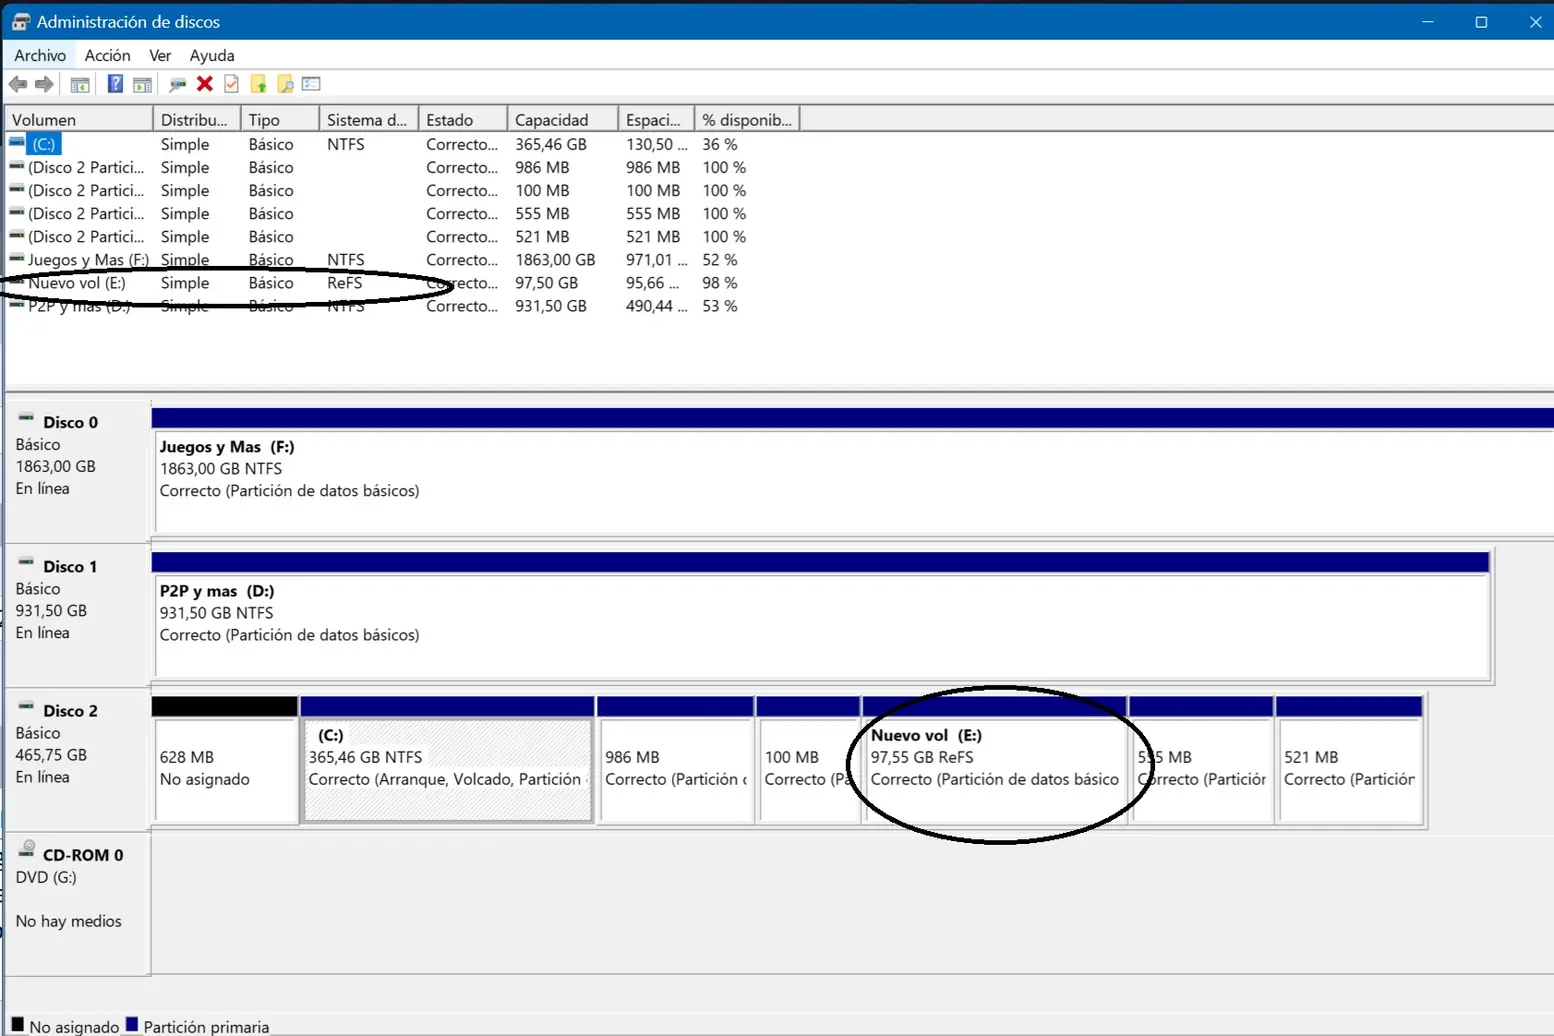1554x1036 pixels.
Task: Select the 986 MB partition block in Disco 2
Action: point(676,760)
